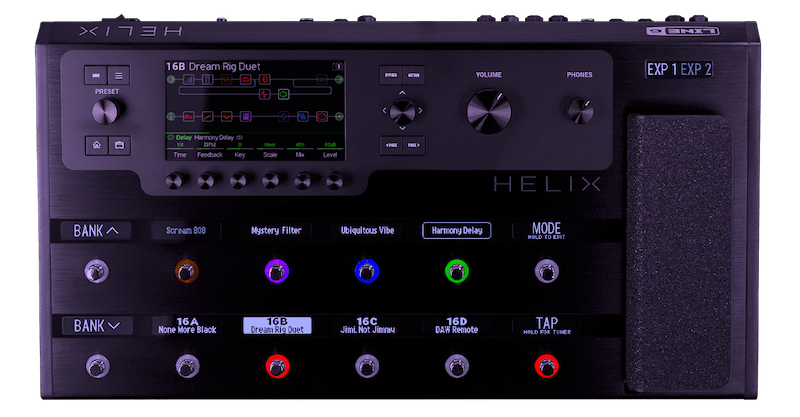Viewport: 800px width, 417px height.
Task: Select the Scream 808 label
Action: click(x=186, y=231)
